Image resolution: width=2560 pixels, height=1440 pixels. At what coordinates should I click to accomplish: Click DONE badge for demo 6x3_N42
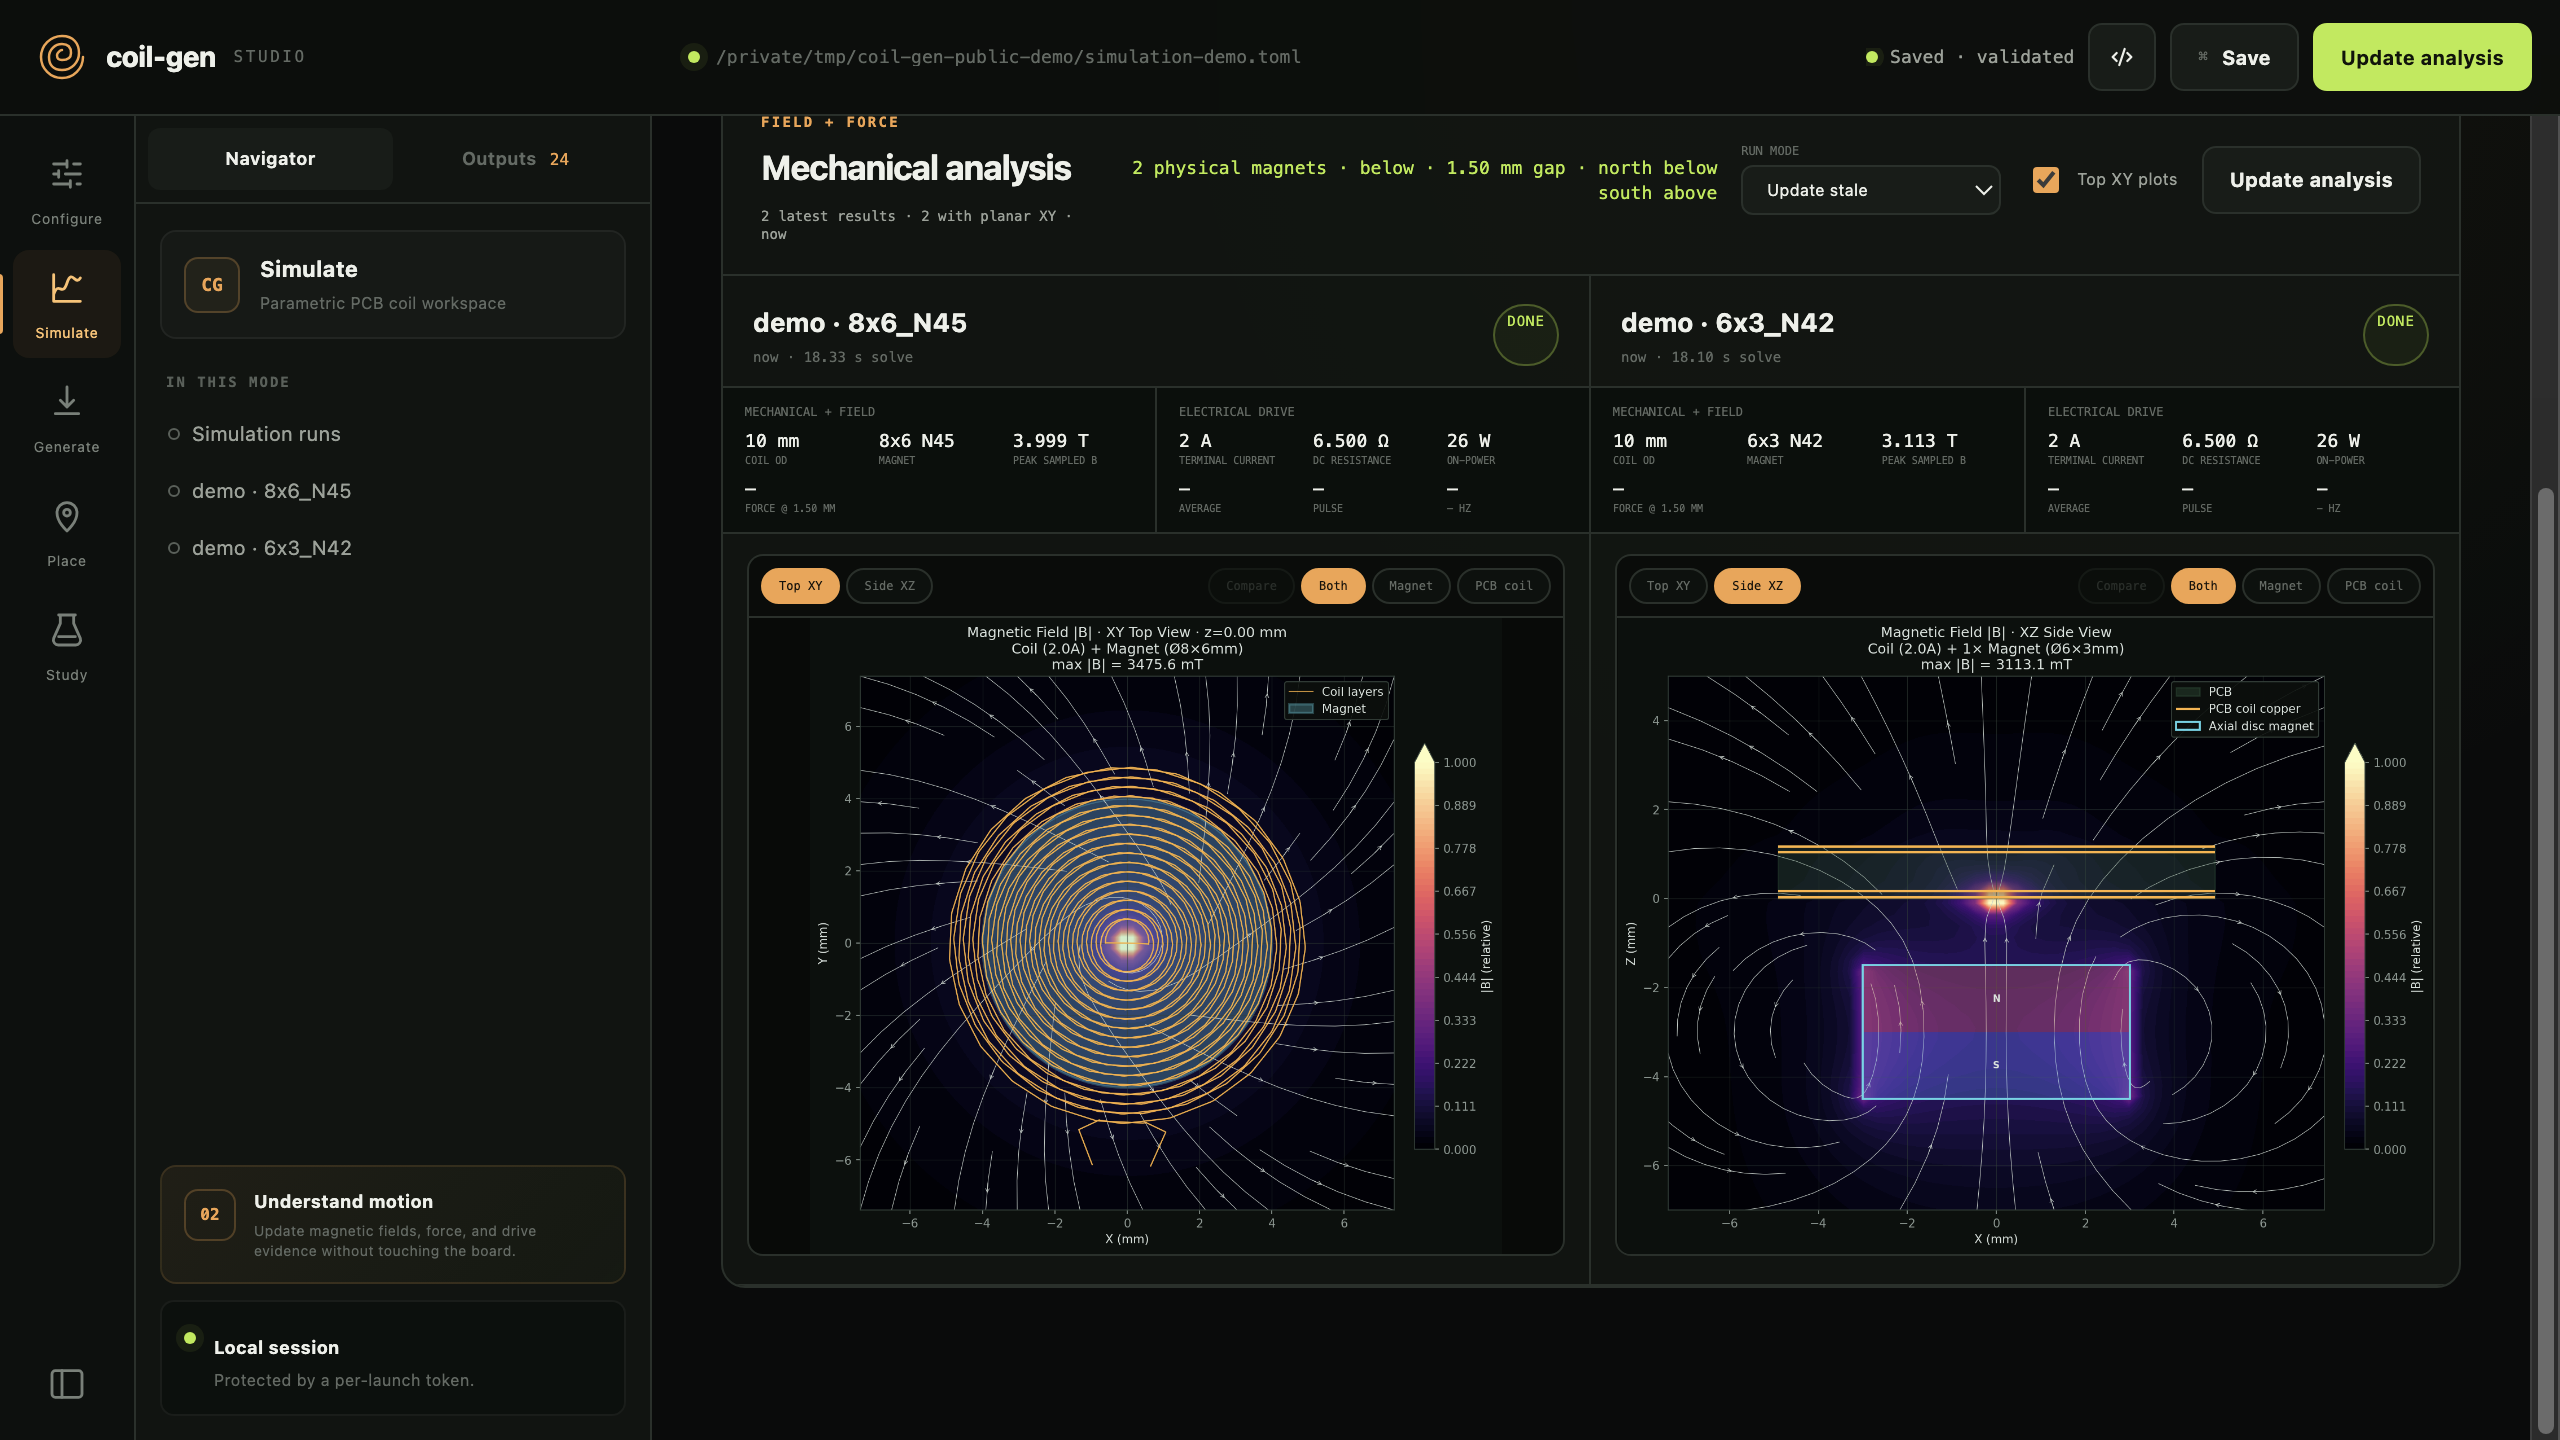pos(2395,334)
